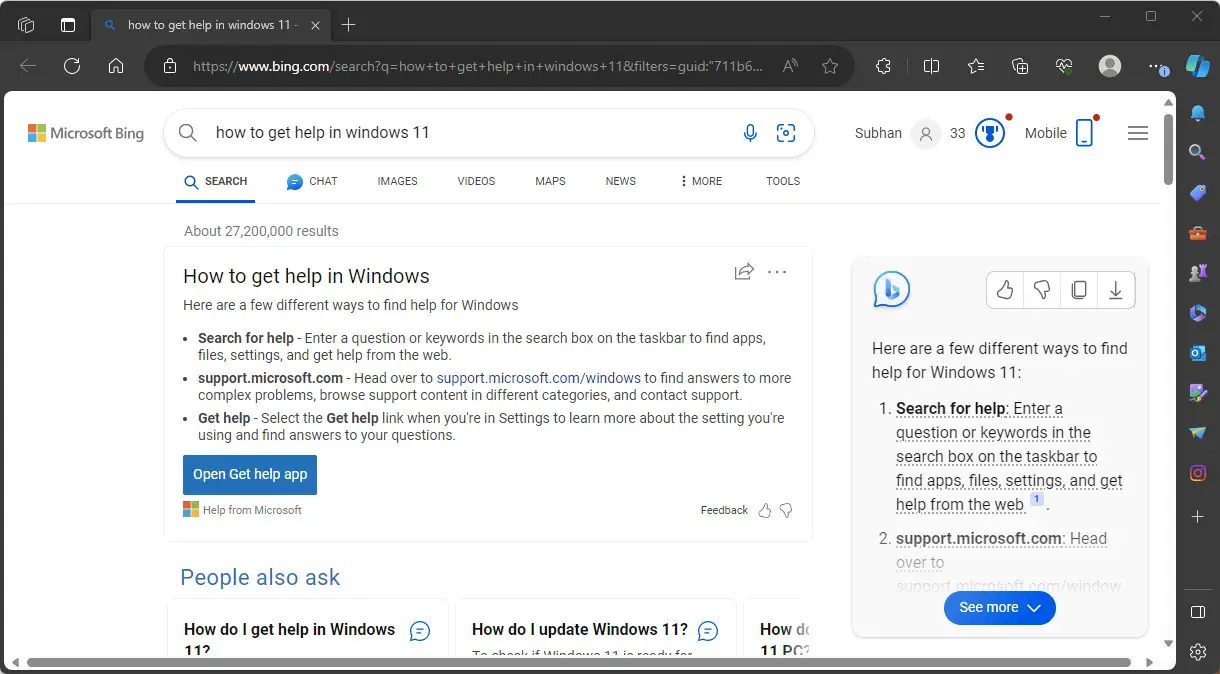The height and width of the screenshot is (674, 1220).
Task: Select the SEARCH tab
Action: pos(215,181)
